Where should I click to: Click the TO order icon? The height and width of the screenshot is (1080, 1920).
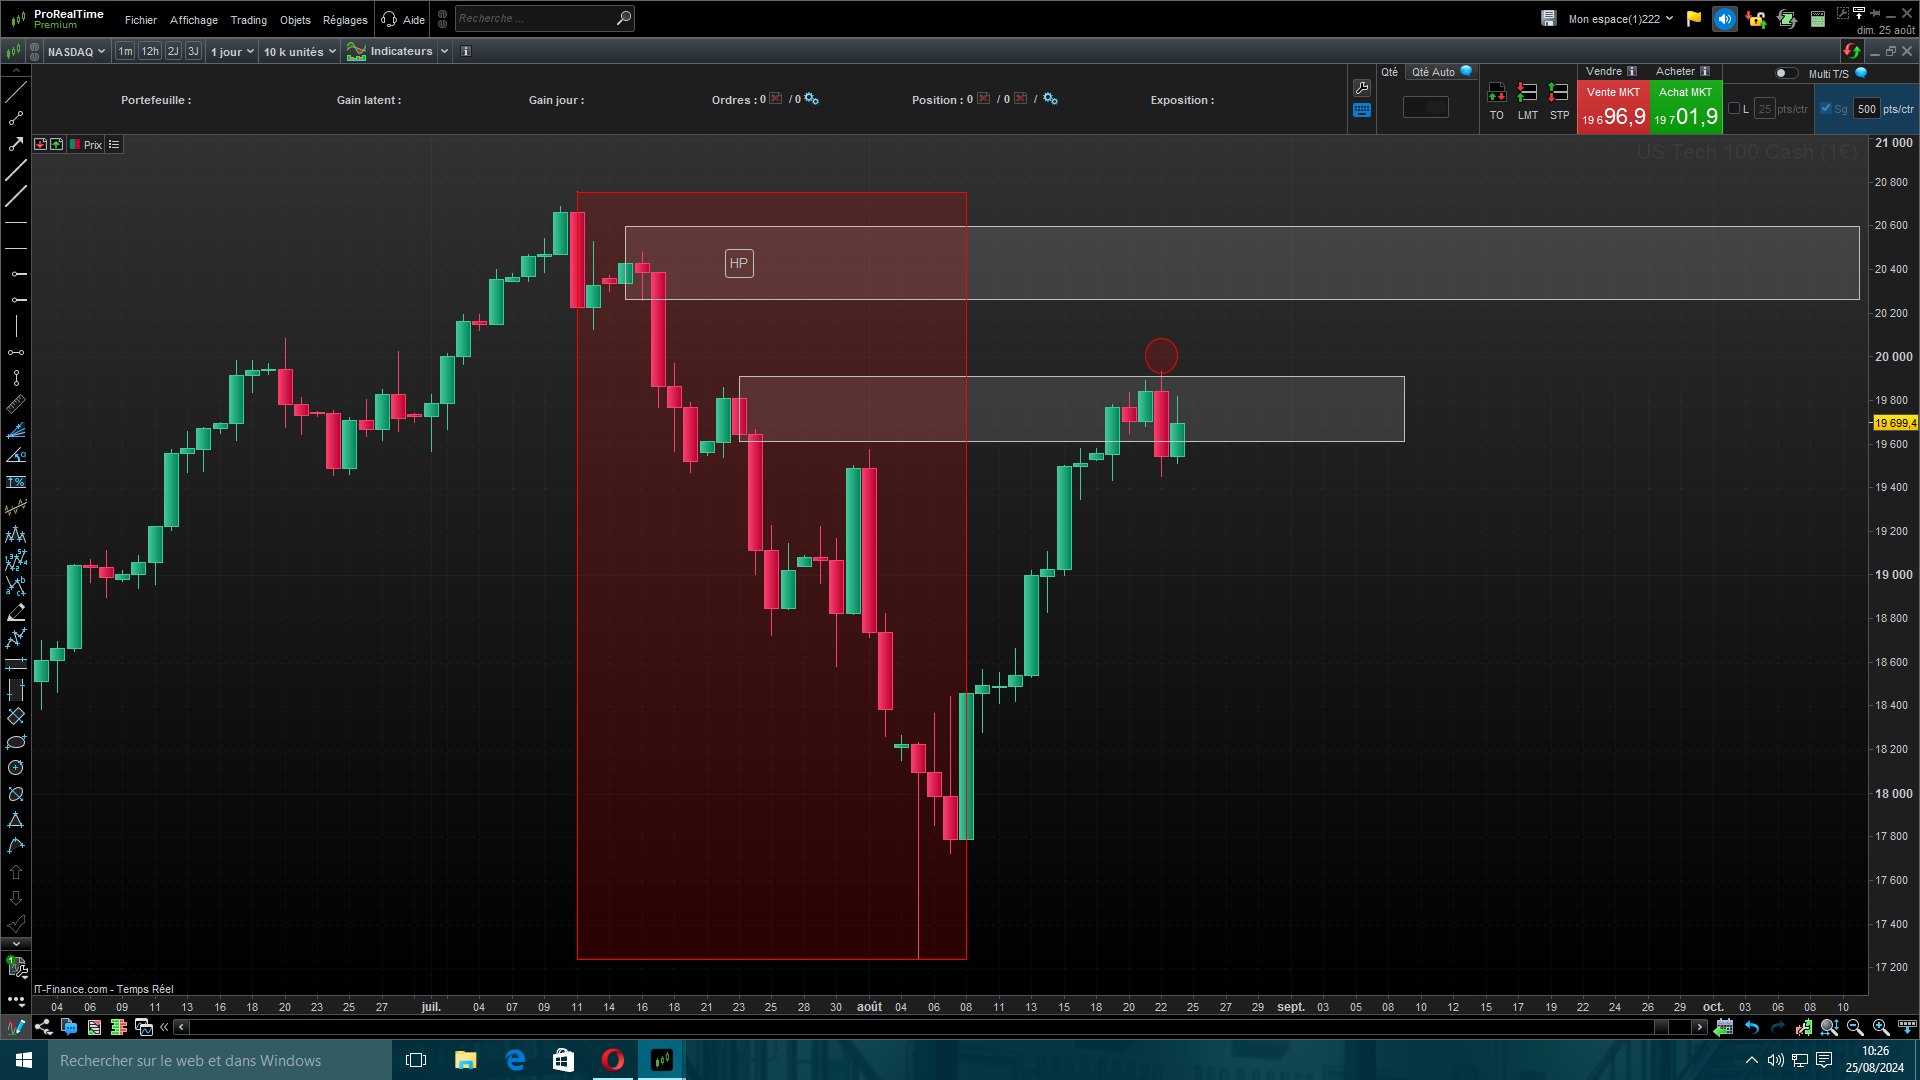1496,93
